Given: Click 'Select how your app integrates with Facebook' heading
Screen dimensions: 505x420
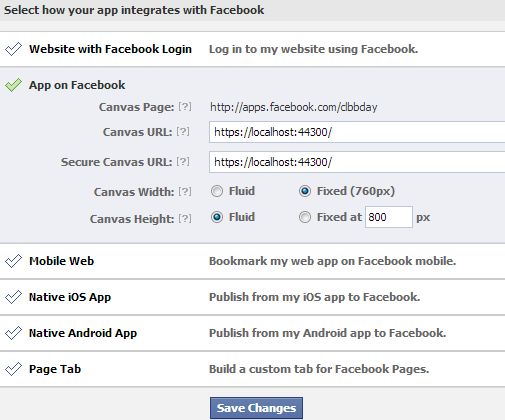Looking at the screenshot, I should 134,10.
